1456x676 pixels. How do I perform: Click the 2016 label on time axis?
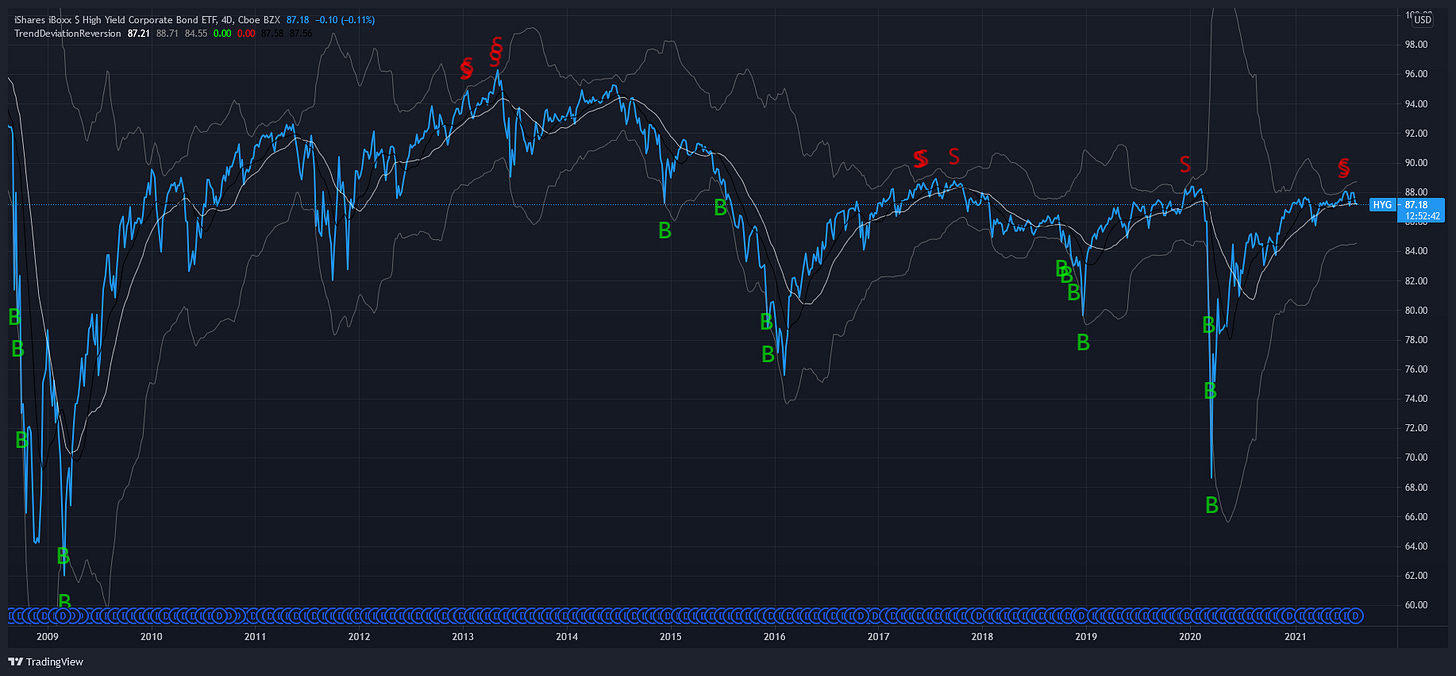(774, 636)
